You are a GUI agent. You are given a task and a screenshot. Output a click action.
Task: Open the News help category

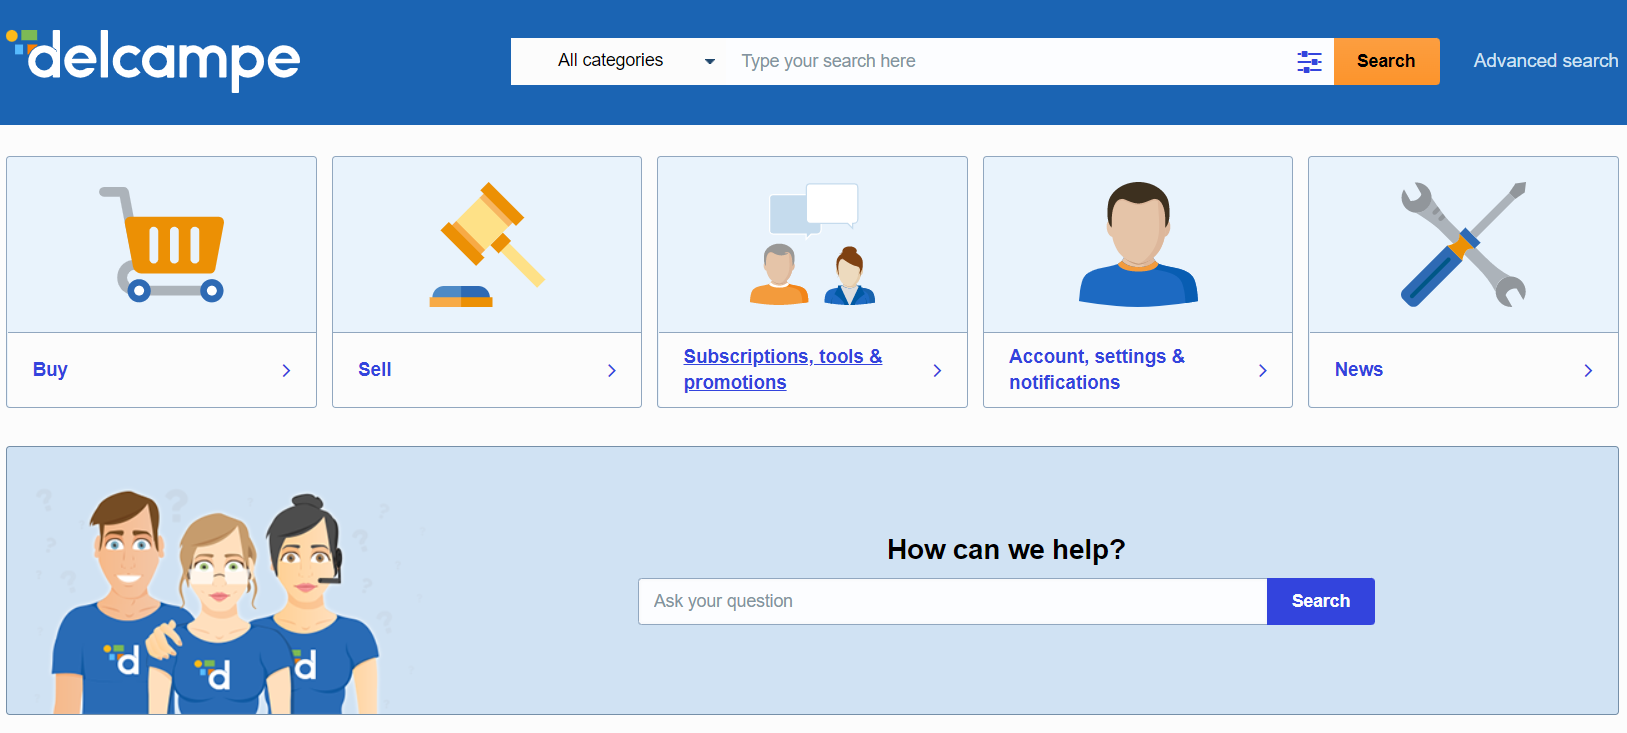pos(1359,369)
